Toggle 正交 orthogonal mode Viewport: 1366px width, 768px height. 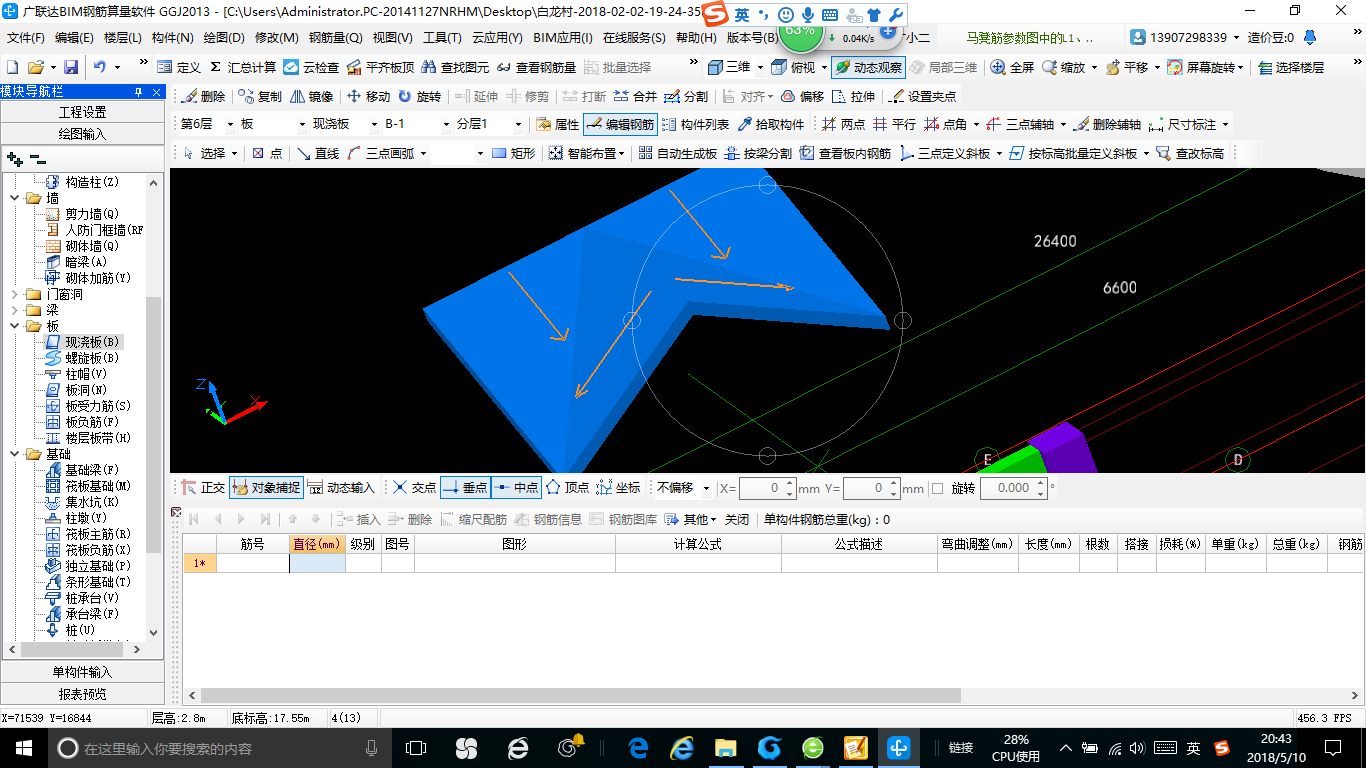[203, 487]
